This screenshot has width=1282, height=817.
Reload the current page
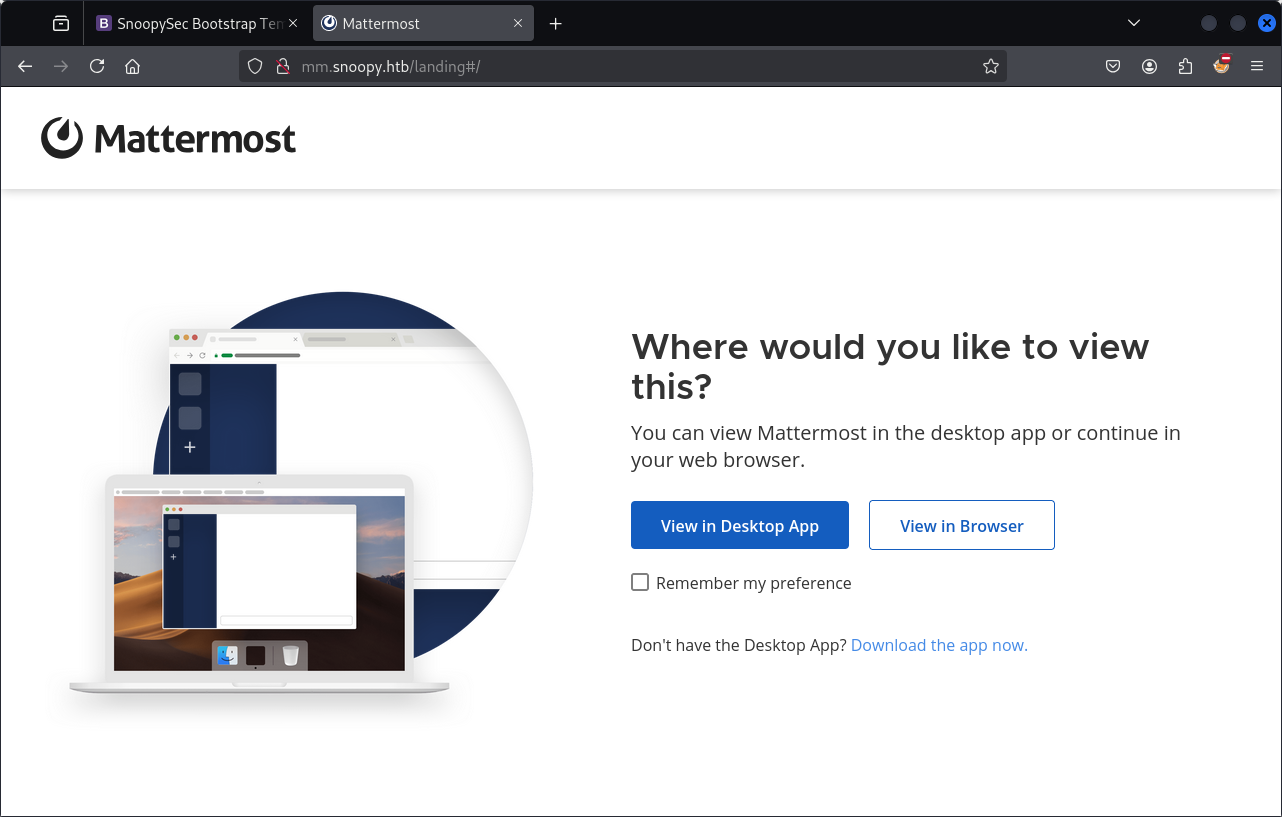point(97,66)
